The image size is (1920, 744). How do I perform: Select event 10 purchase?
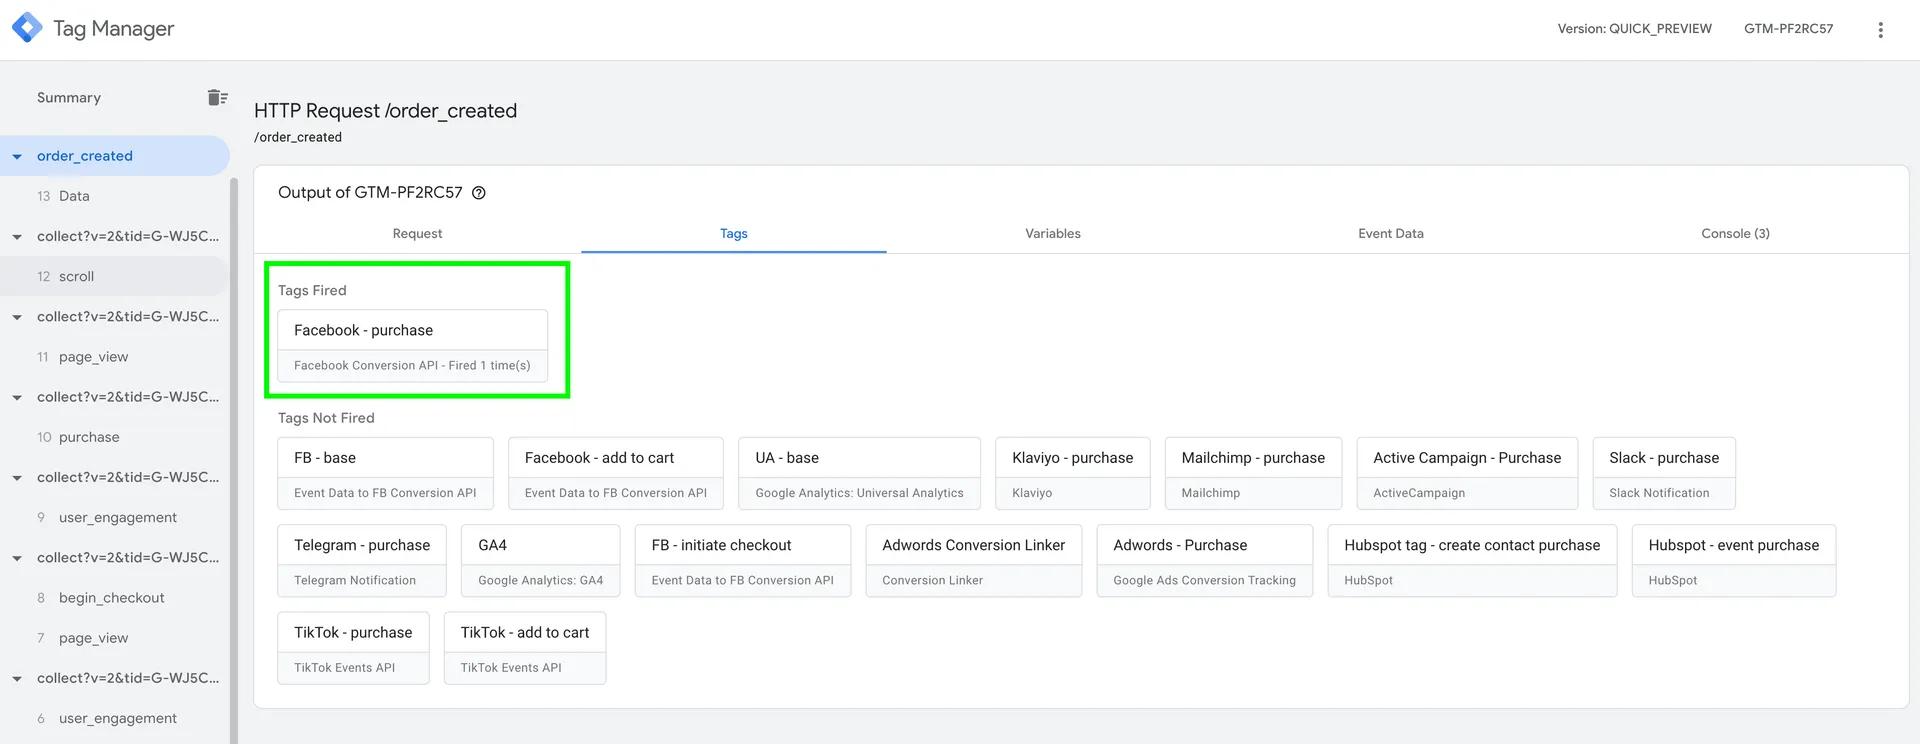pos(115,437)
